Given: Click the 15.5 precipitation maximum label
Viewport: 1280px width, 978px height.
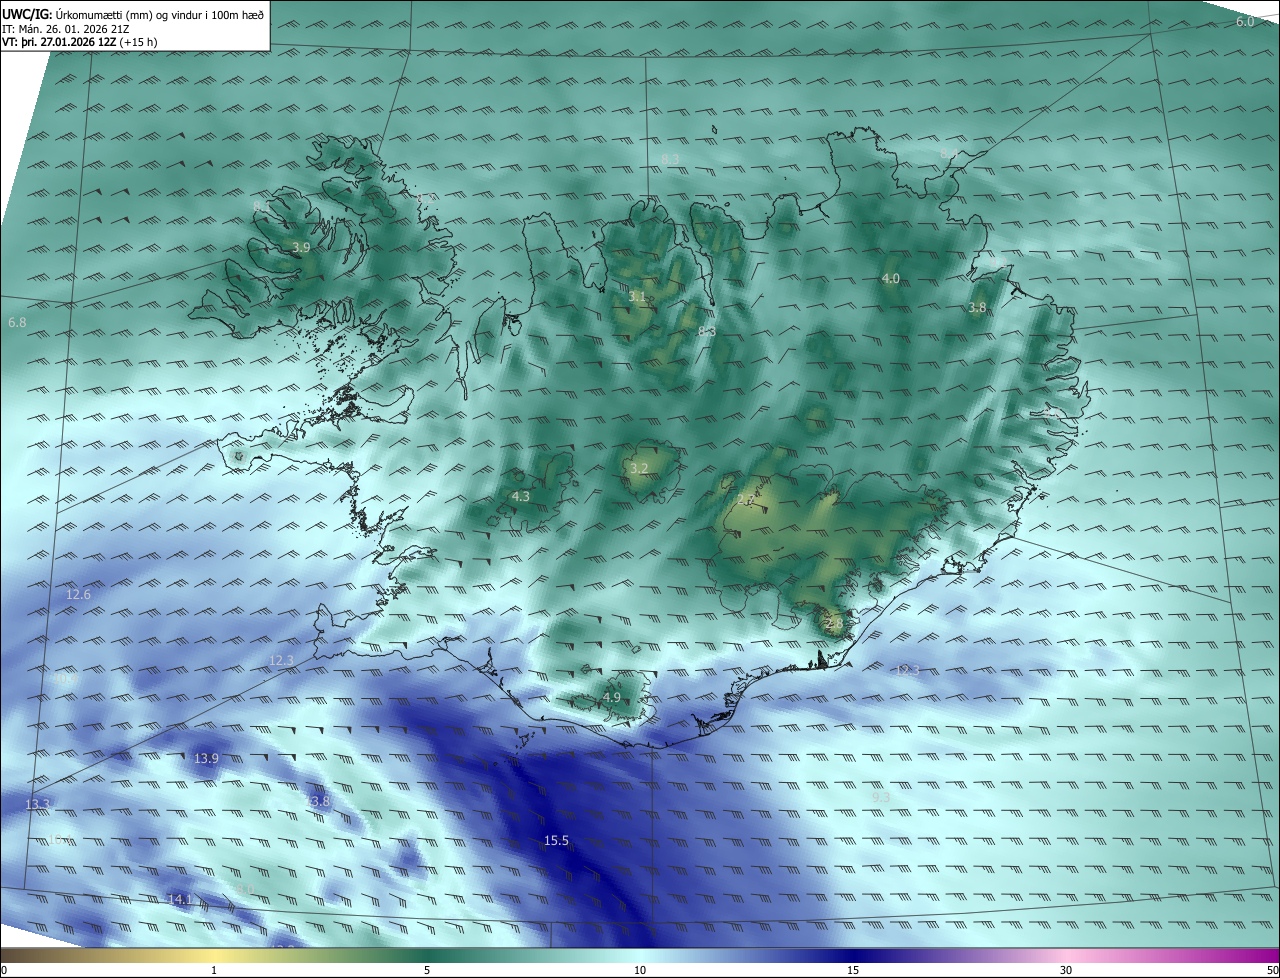Looking at the screenshot, I should pos(556,841).
